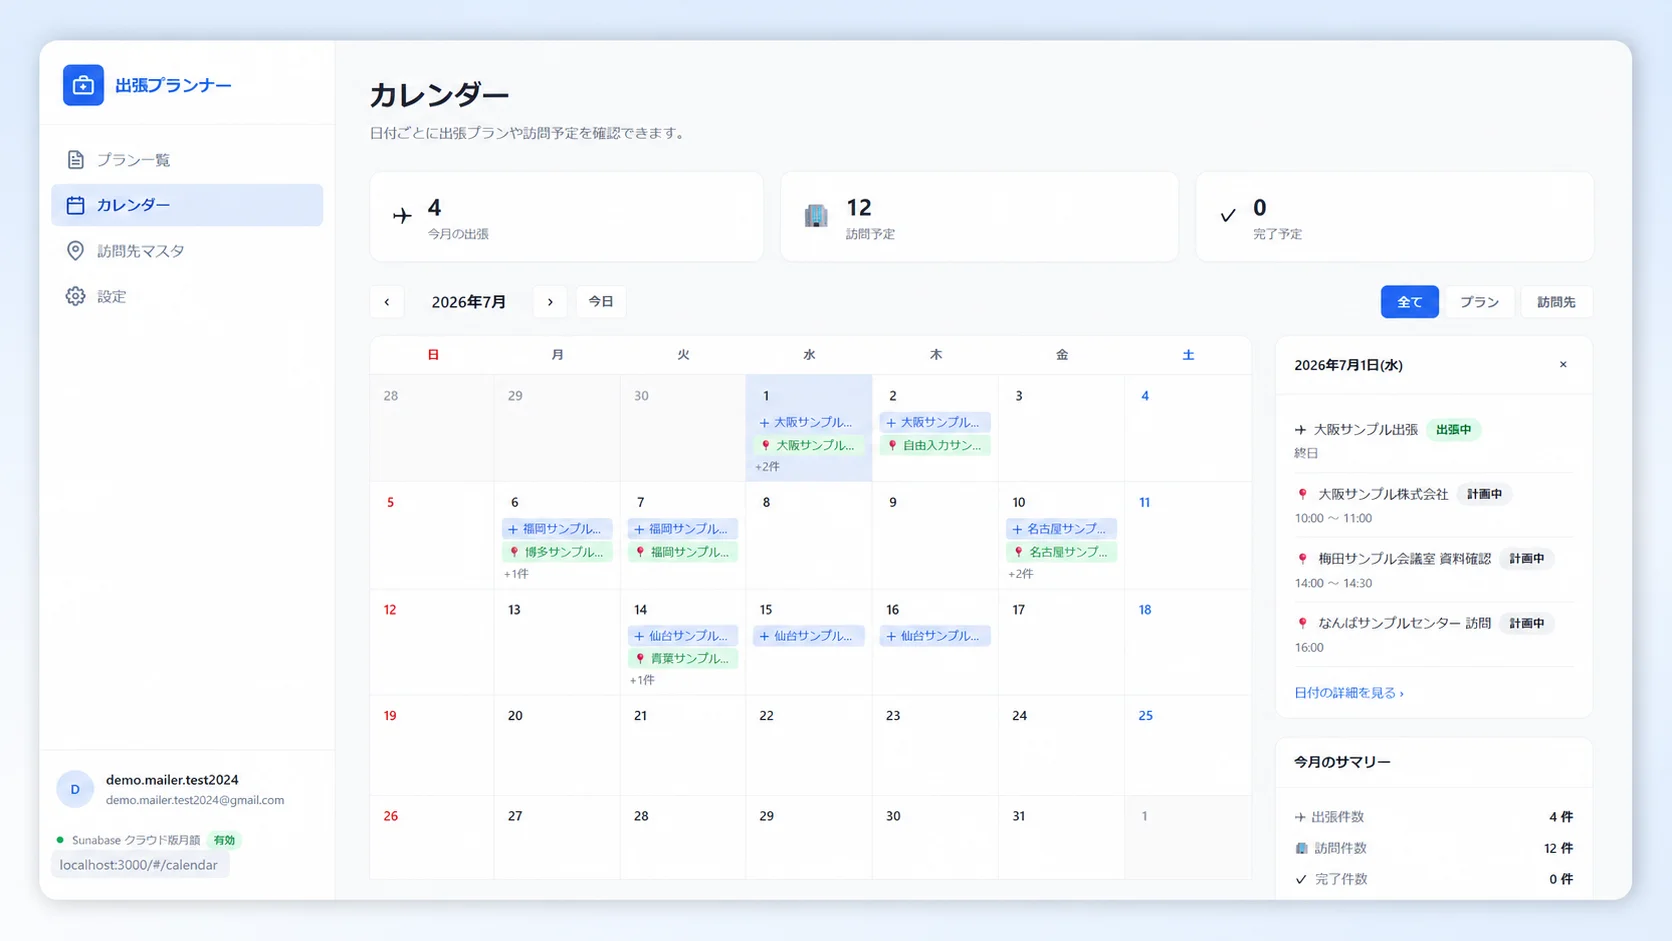
Task: Expand +2件 more on July 1
Action: [x=768, y=467]
